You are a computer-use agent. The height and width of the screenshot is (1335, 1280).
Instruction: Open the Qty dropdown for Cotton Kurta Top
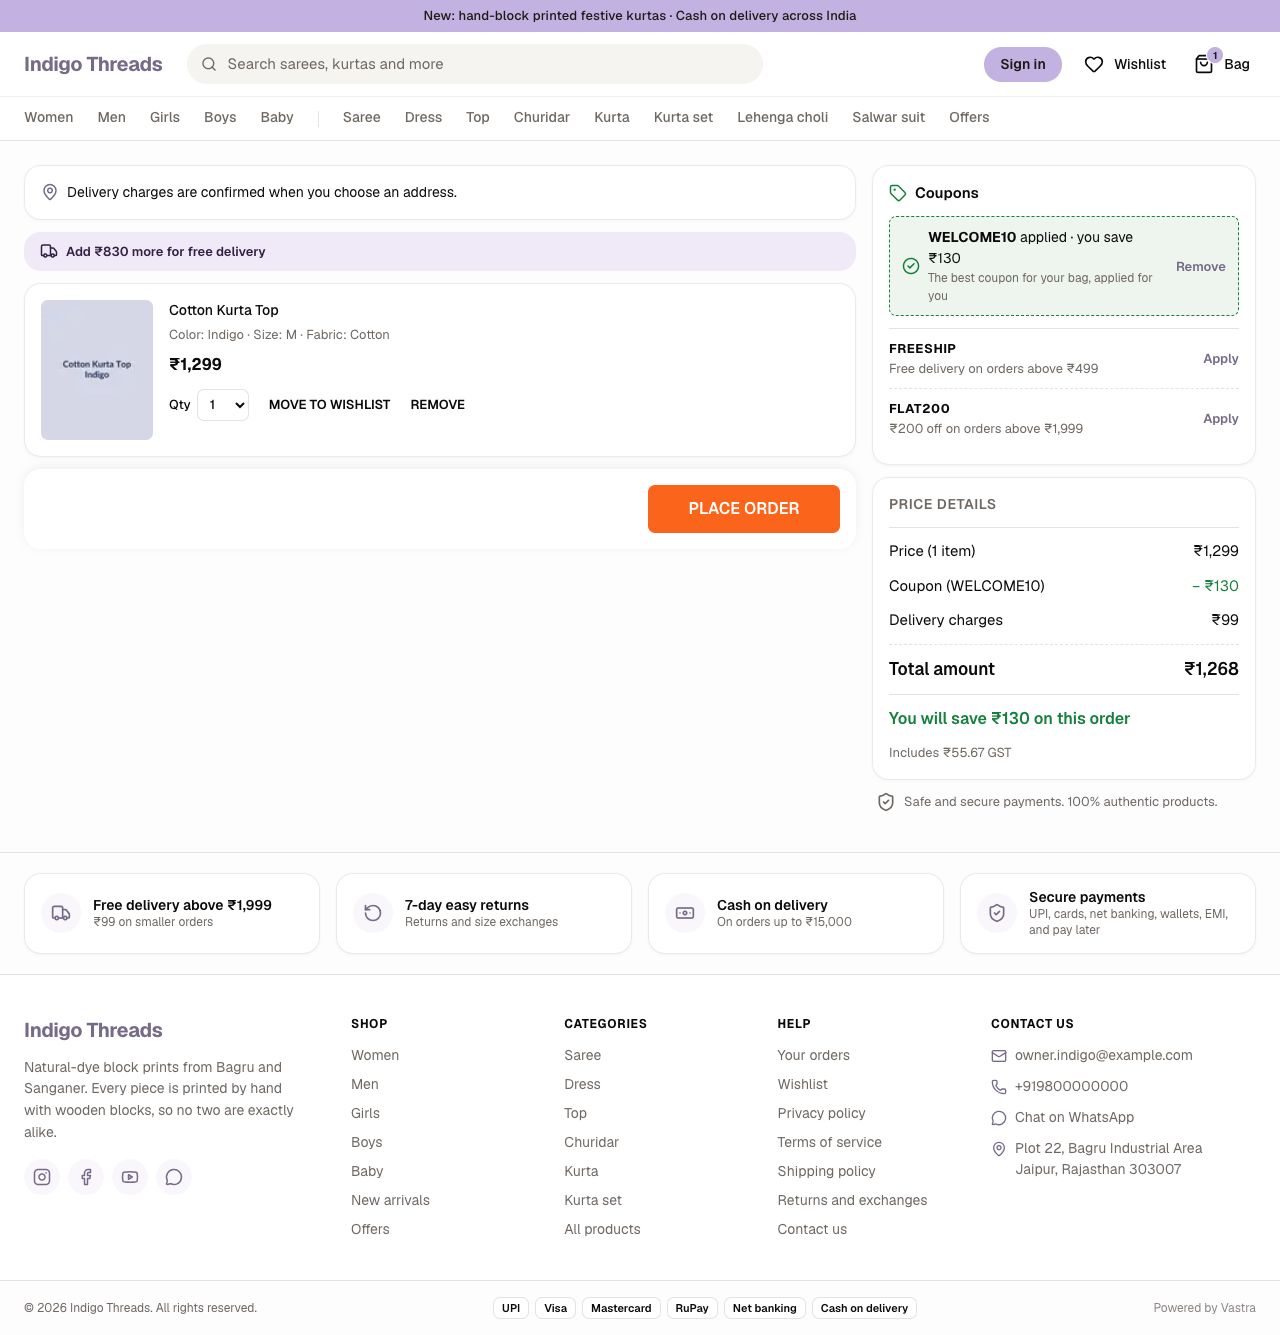point(223,405)
